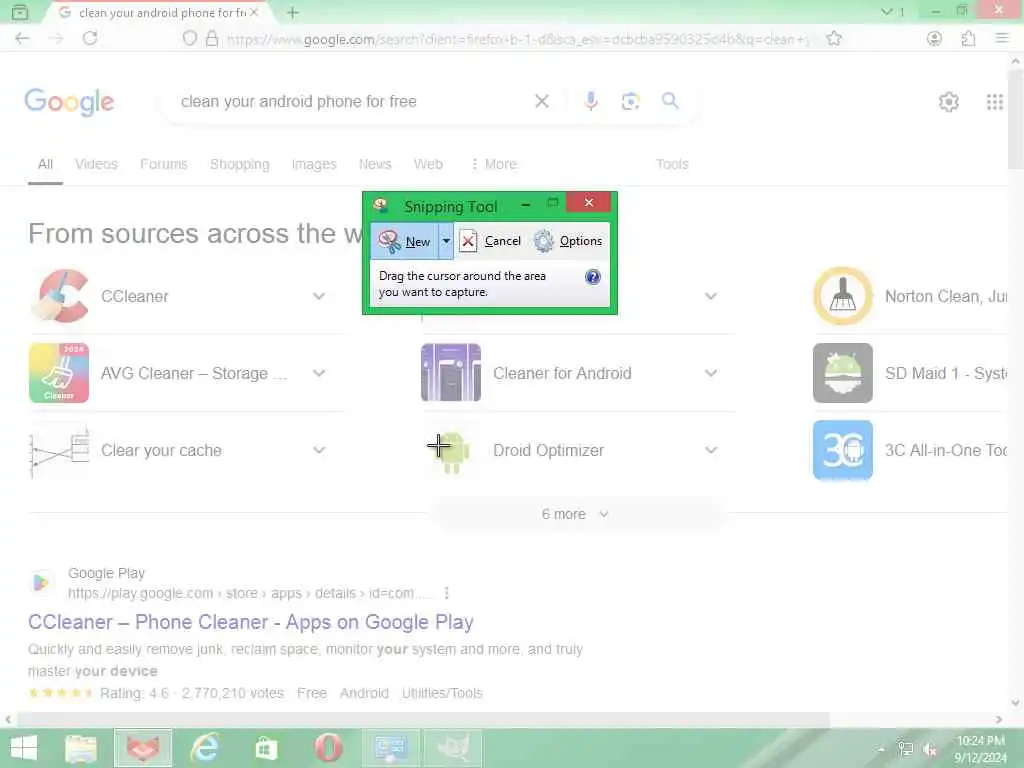Click the AVG Cleaner app icon
This screenshot has width=1024, height=768.
tap(59, 373)
